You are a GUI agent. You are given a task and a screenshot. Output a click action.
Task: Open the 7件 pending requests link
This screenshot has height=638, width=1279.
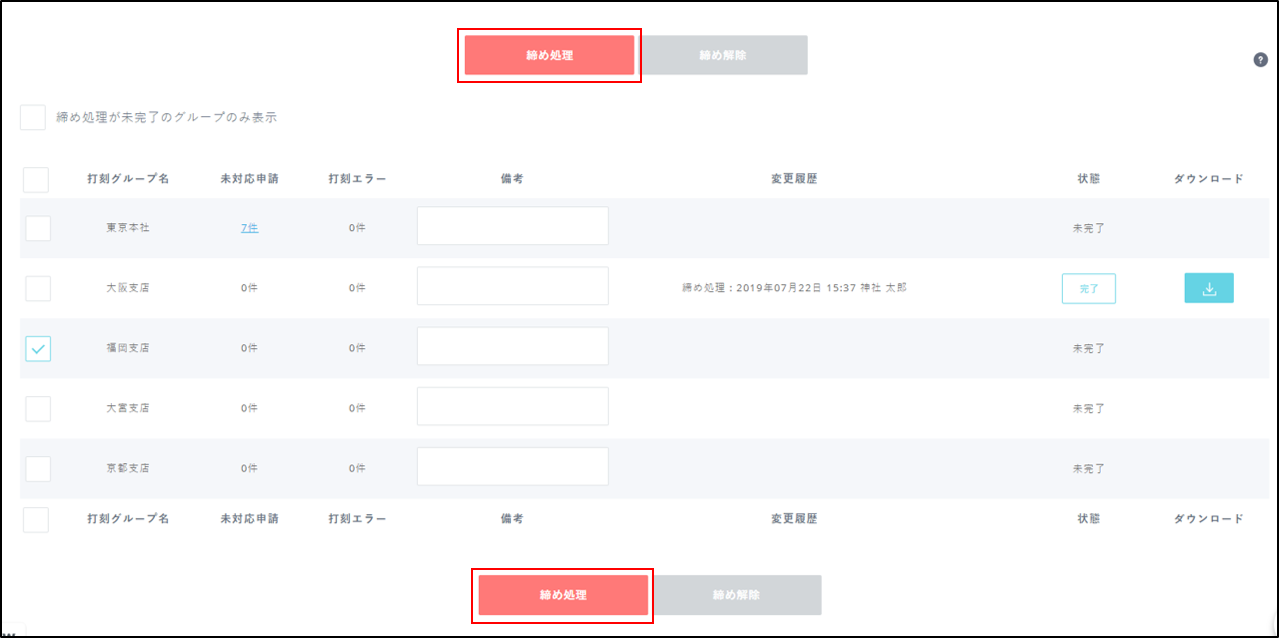(249, 228)
